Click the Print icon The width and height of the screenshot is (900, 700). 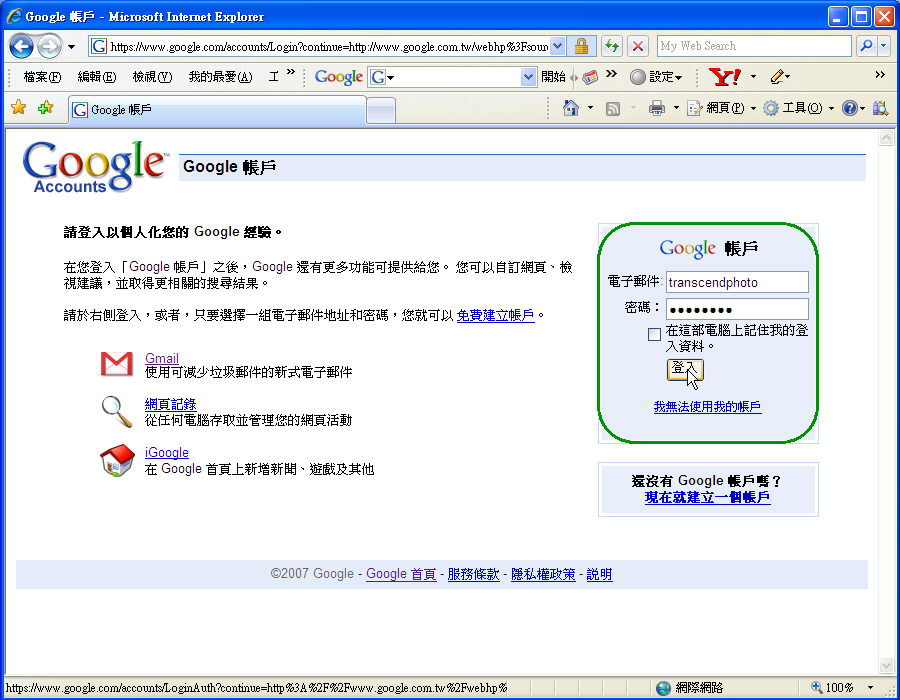pos(657,108)
